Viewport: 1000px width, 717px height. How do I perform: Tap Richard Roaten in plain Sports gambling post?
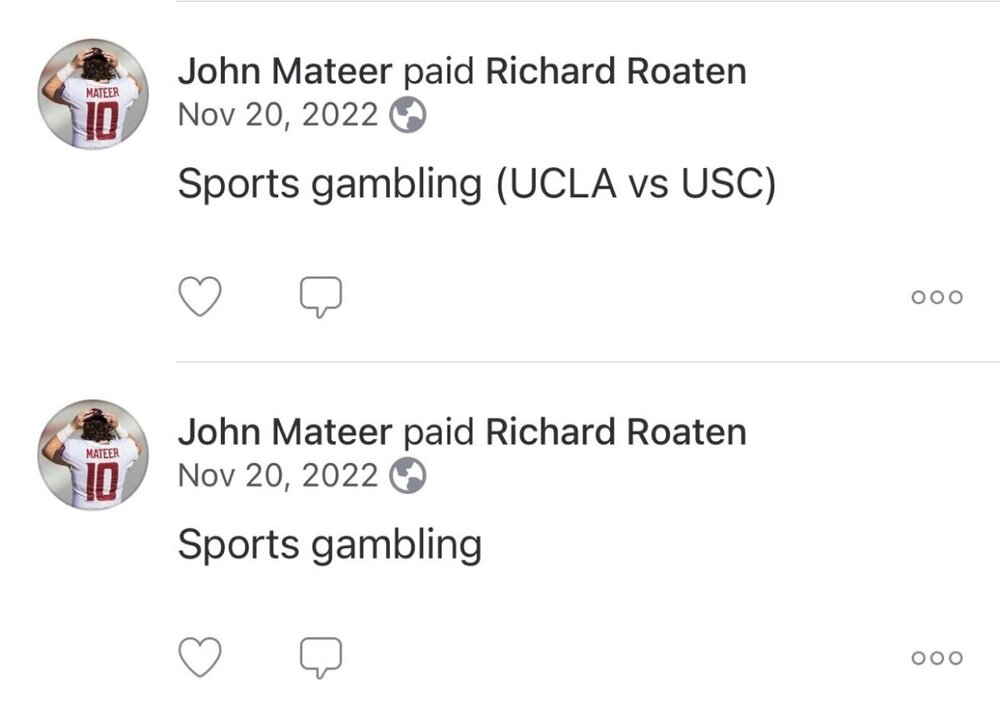pyautogui.click(x=616, y=432)
